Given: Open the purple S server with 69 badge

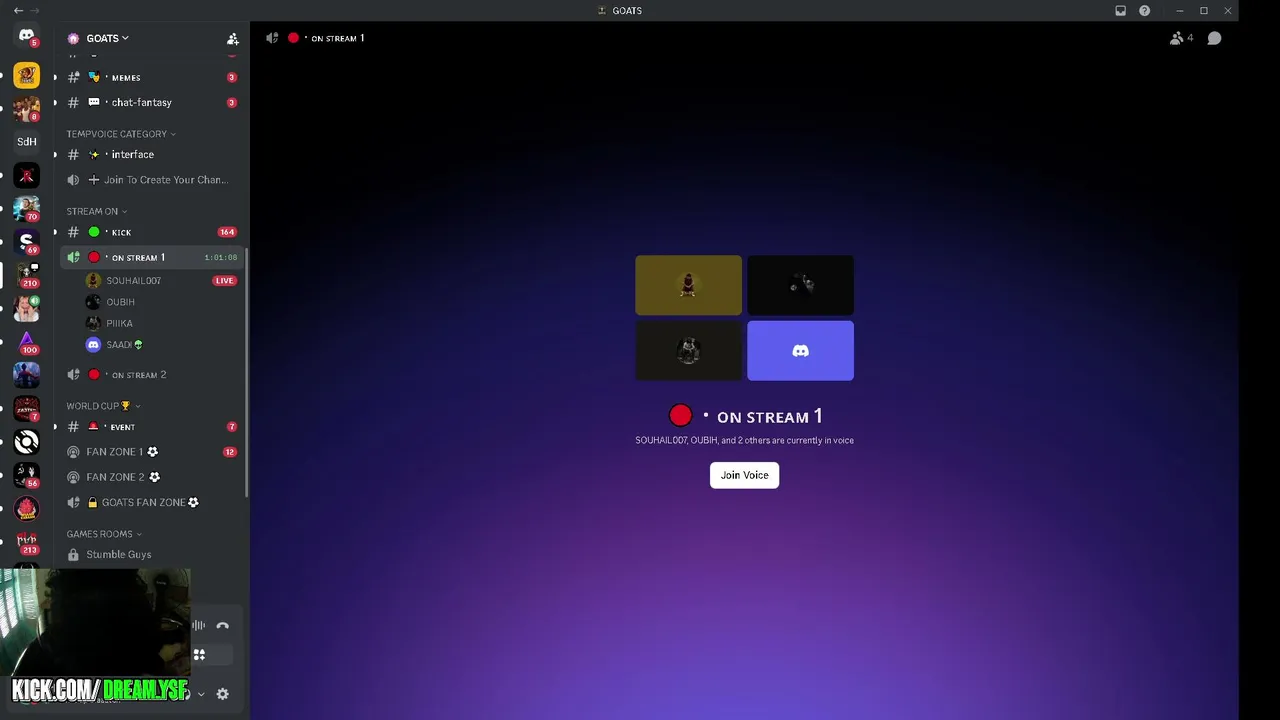Looking at the screenshot, I should pyautogui.click(x=26, y=241).
